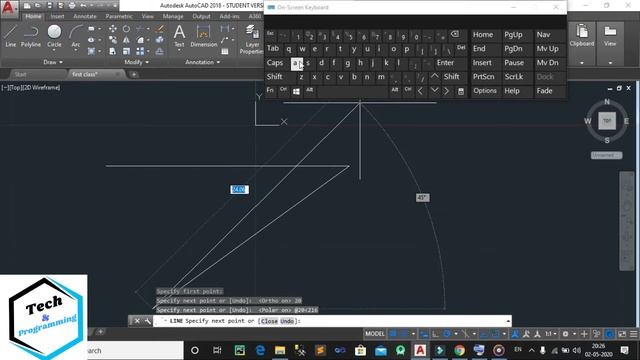
Task: Click the MODEL button on status bar
Action: click(375, 334)
